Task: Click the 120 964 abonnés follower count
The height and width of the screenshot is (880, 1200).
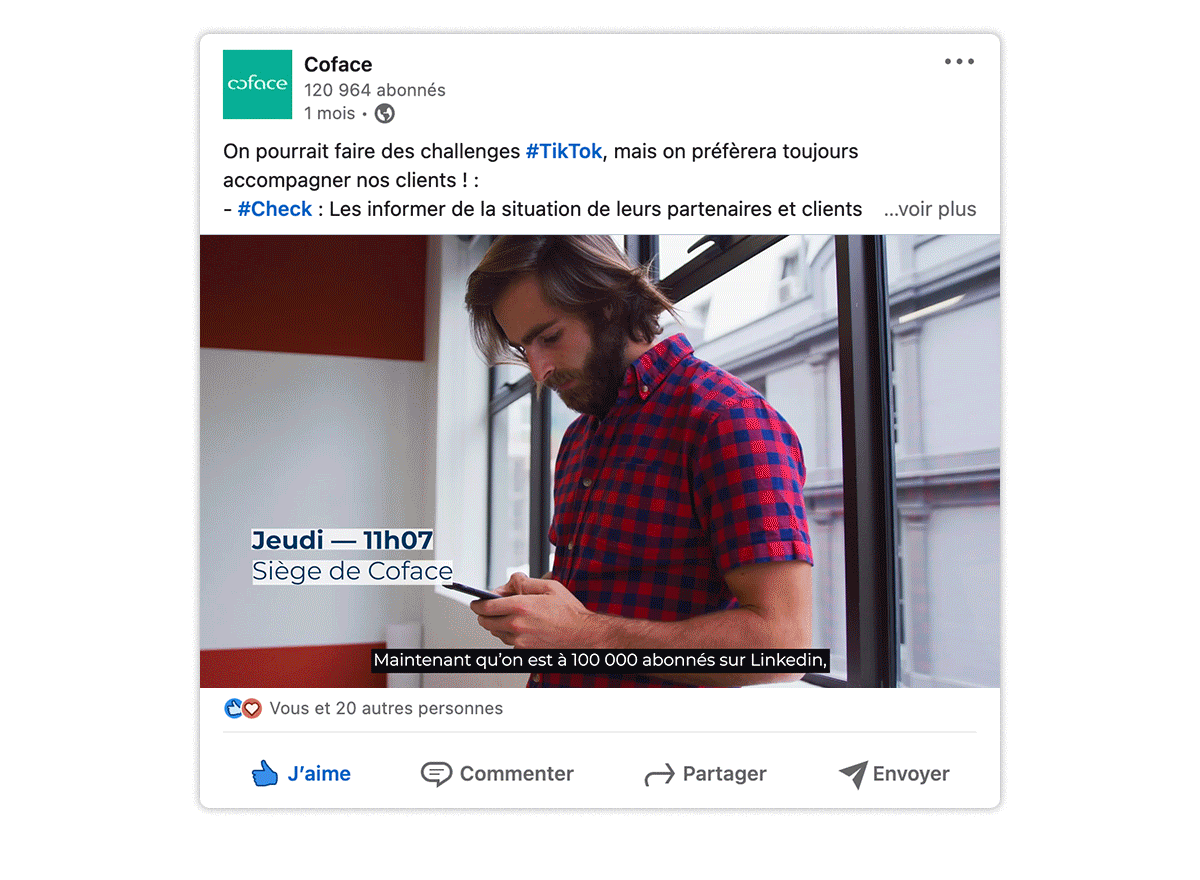Action: pos(375,90)
